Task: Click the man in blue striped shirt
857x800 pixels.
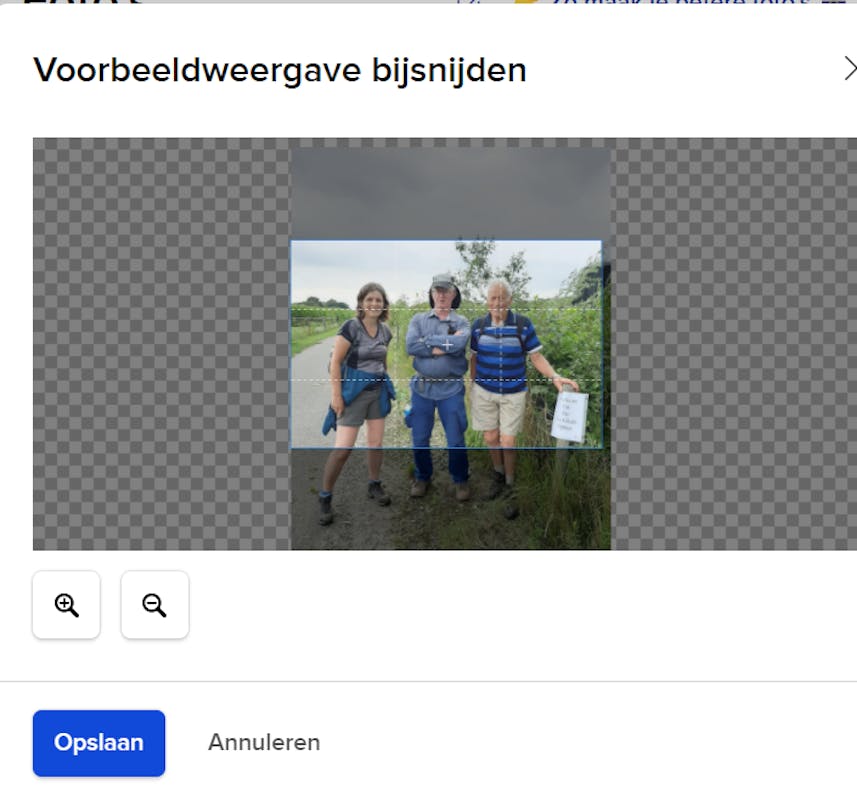Action: 499,355
